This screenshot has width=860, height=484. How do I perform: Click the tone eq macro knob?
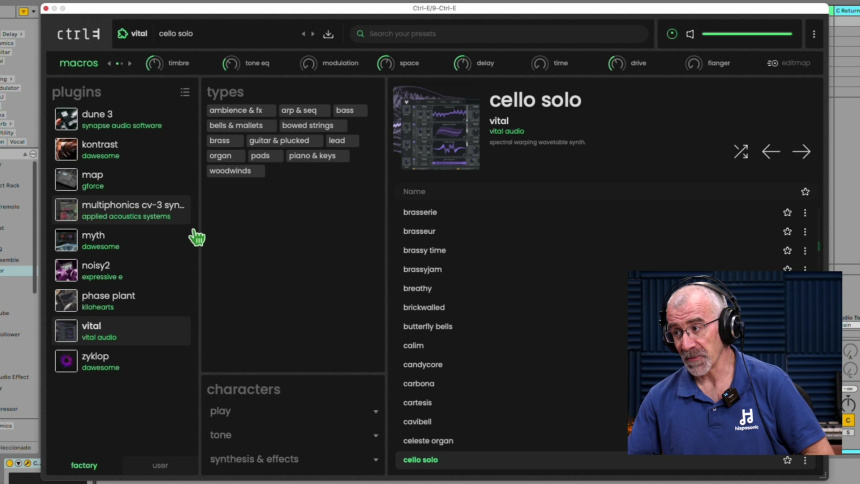231,64
